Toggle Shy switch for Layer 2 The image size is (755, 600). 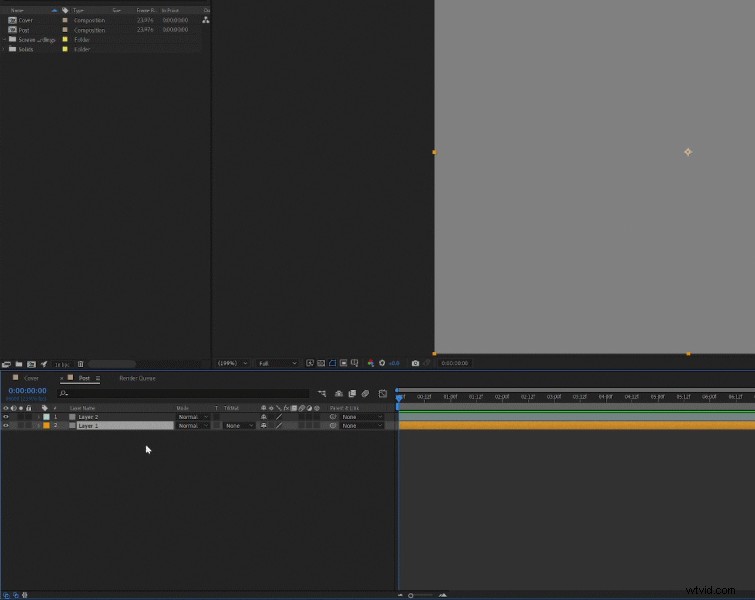pyautogui.click(x=263, y=417)
